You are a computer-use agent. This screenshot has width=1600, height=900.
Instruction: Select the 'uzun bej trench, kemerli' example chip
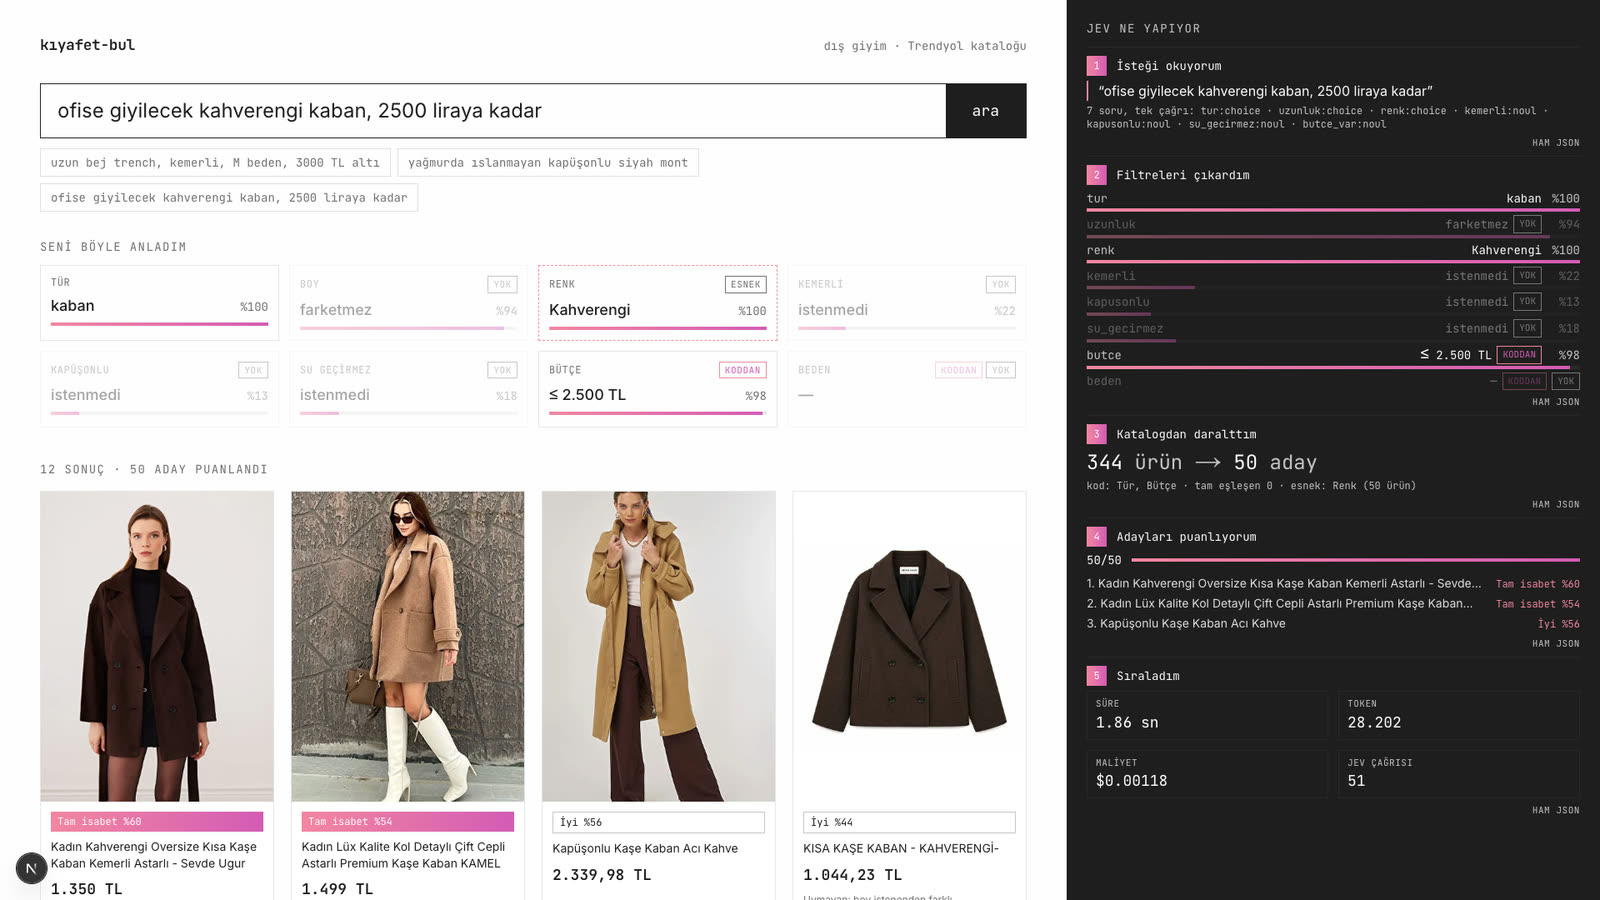click(x=215, y=163)
